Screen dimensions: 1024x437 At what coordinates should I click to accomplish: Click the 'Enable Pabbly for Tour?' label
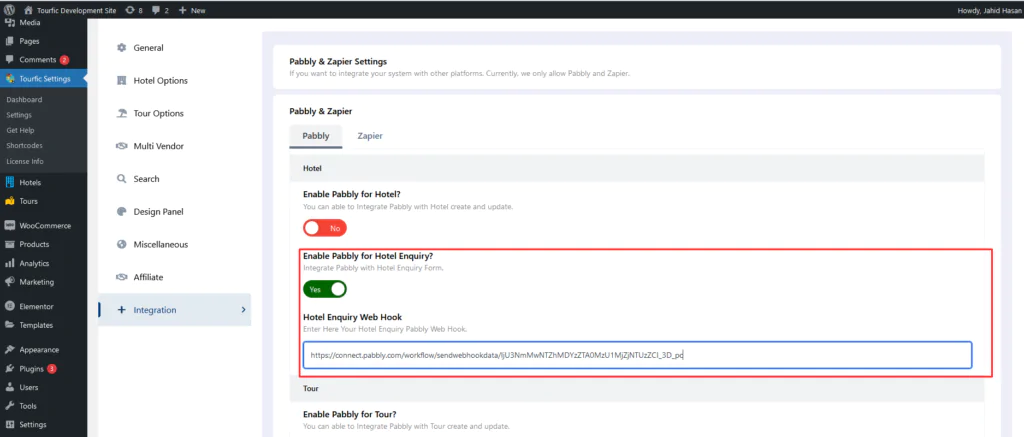click(x=350, y=414)
